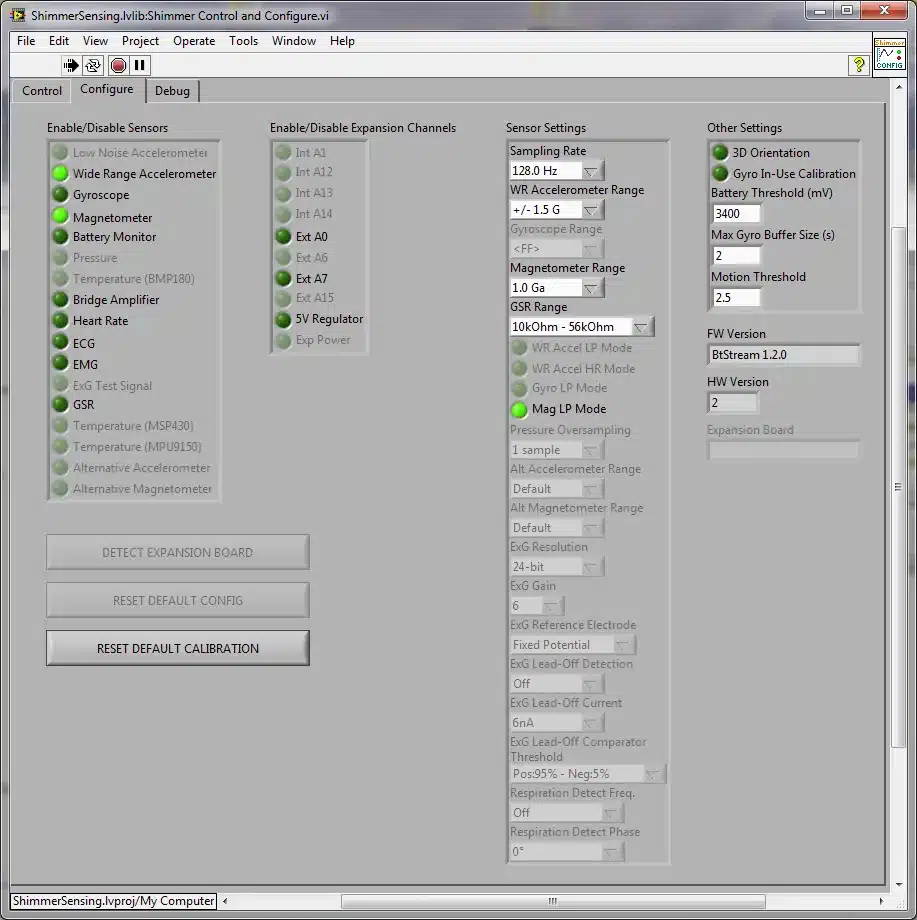Enable Ext A7 expansion channel
Viewport: 917px width, 920px height.
[x=283, y=278]
